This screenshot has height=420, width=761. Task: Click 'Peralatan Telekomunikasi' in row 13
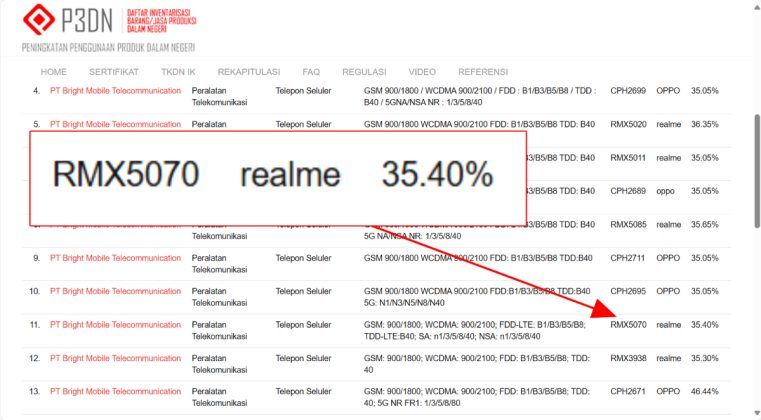(x=219, y=397)
